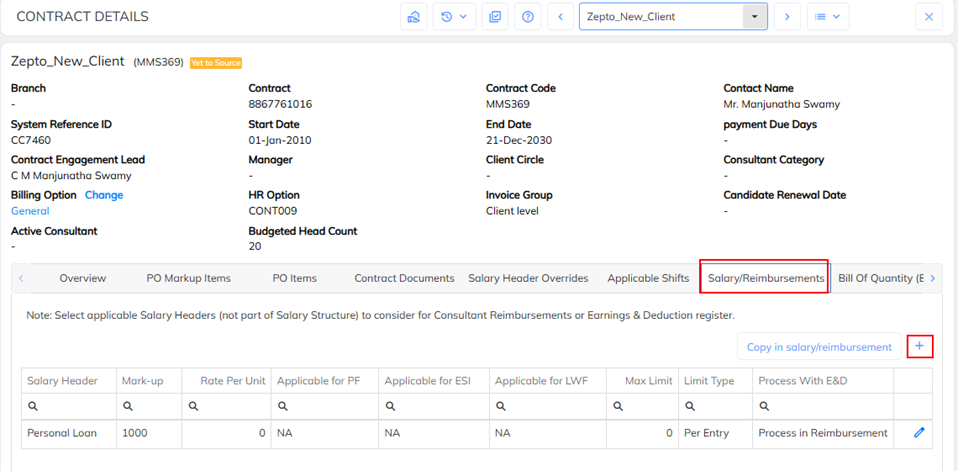Screen dimensions: 958x471
Task: Expand the Zepto_New_Client contract dropdown
Action: pyautogui.click(x=754, y=17)
